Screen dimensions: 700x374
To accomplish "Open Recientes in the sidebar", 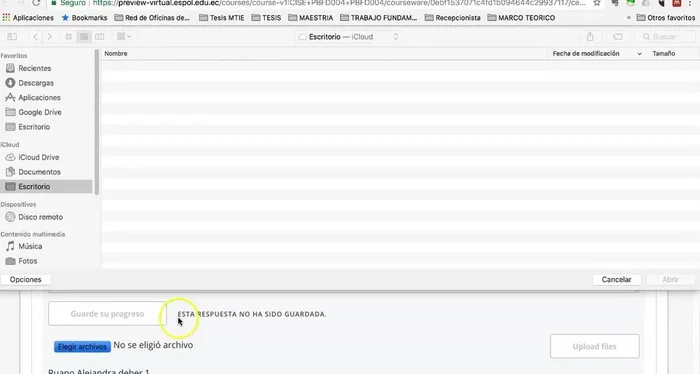I will point(34,68).
